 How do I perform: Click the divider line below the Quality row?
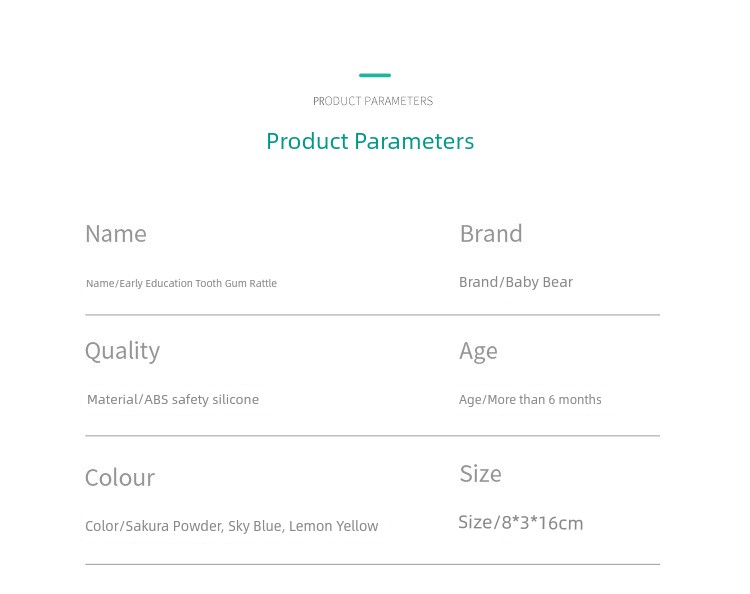point(373,435)
